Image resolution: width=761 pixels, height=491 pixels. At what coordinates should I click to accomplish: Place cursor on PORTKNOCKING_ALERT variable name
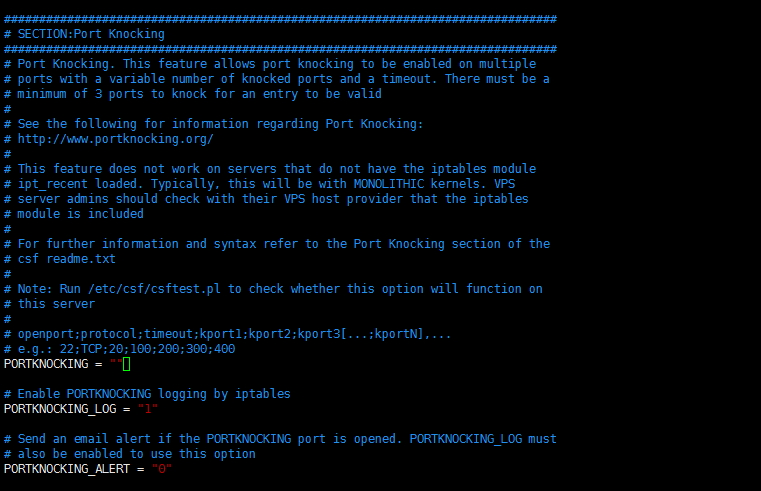(68, 469)
